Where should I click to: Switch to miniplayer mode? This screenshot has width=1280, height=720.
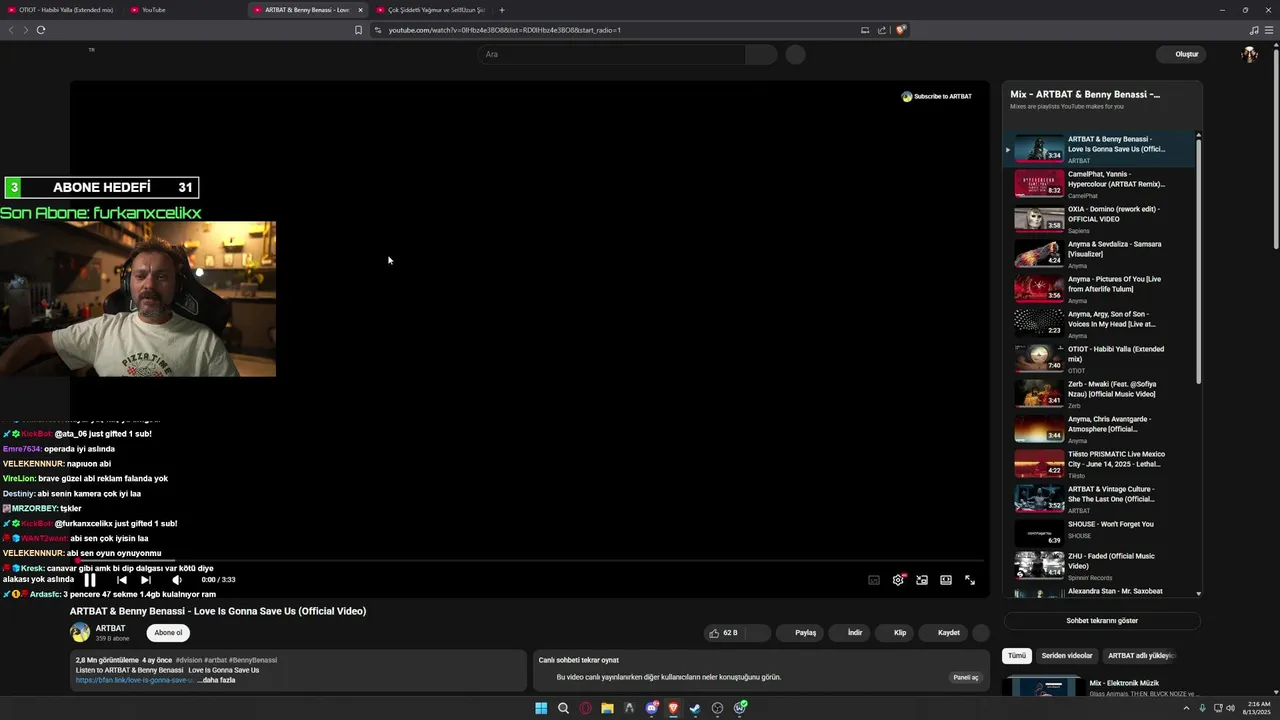922,580
